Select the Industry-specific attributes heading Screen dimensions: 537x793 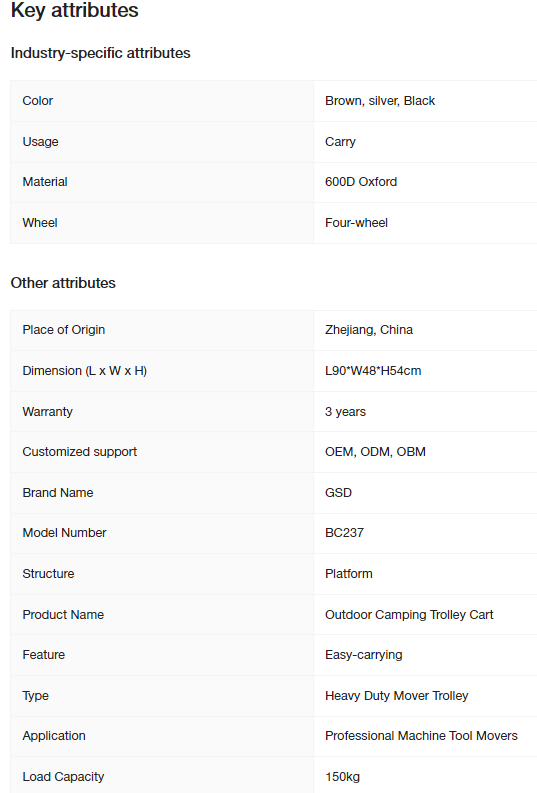[x=101, y=53]
